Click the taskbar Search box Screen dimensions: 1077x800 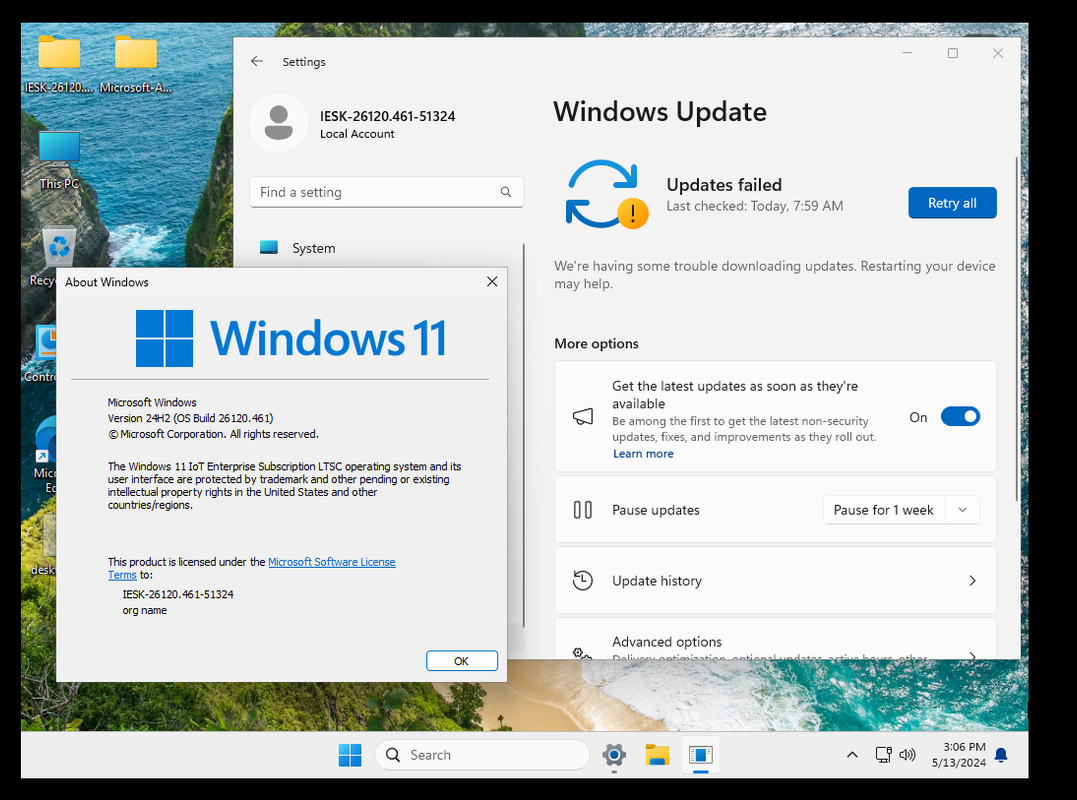(x=482, y=755)
